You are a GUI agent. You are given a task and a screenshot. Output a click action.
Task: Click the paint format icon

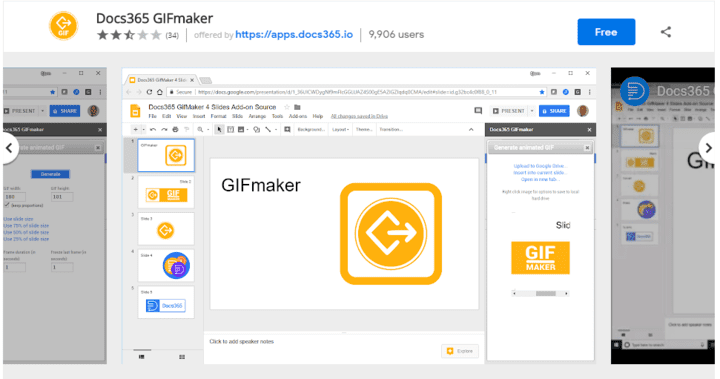point(186,130)
